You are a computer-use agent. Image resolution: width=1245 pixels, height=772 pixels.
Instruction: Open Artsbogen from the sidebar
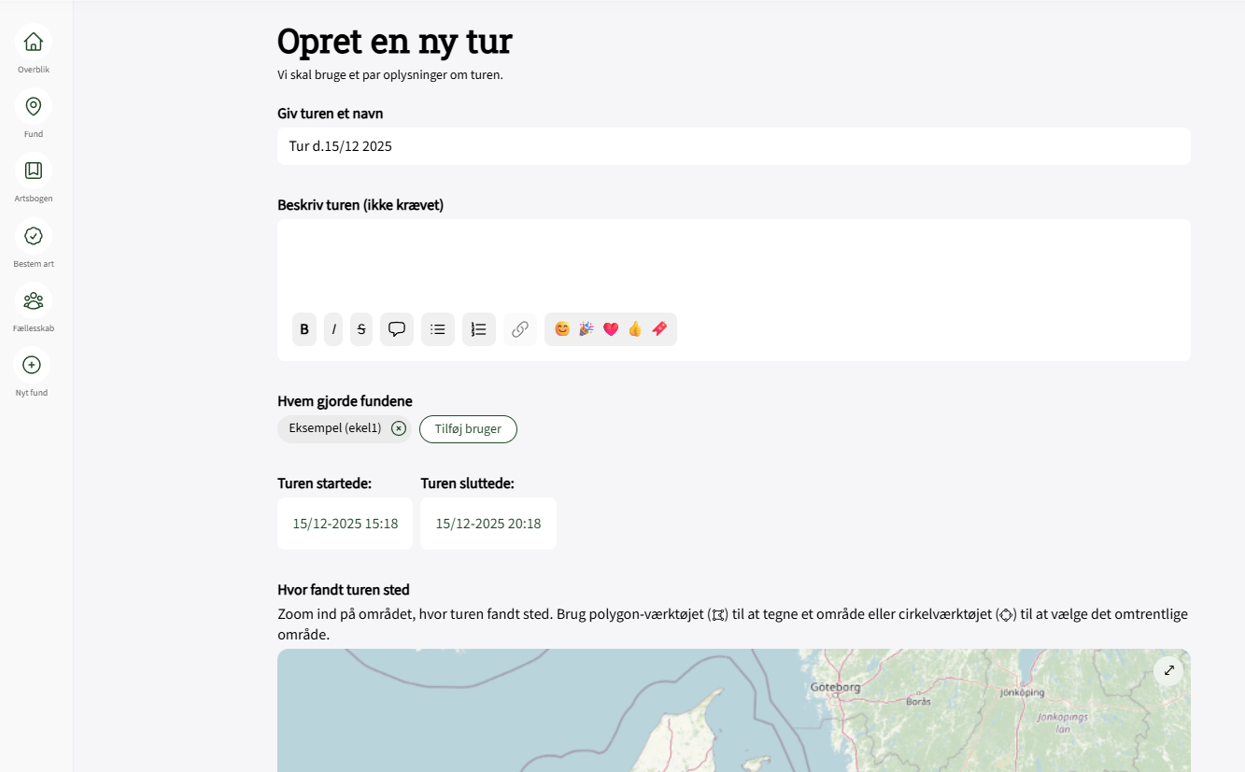33,171
